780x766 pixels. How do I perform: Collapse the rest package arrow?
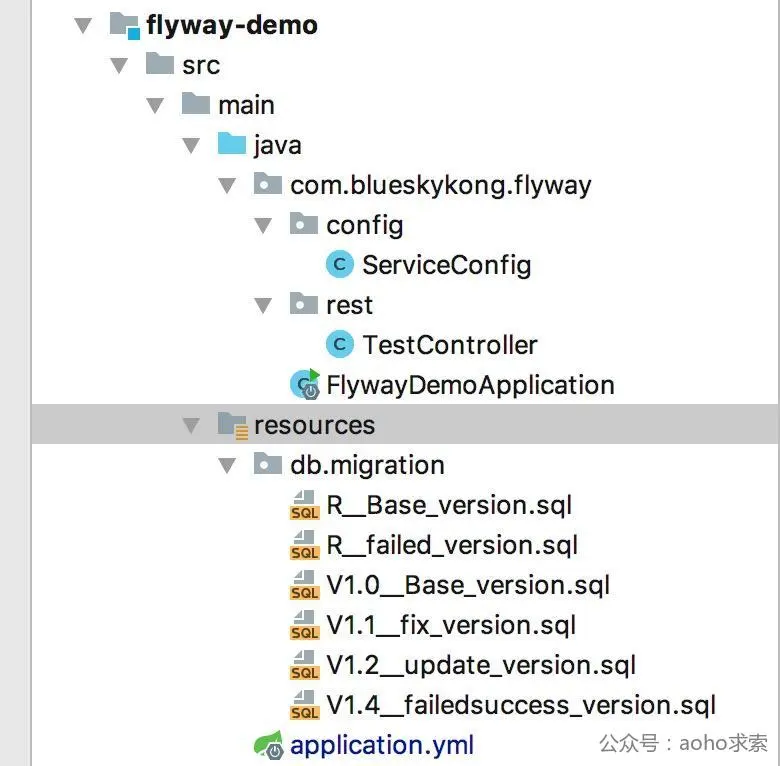(x=263, y=305)
